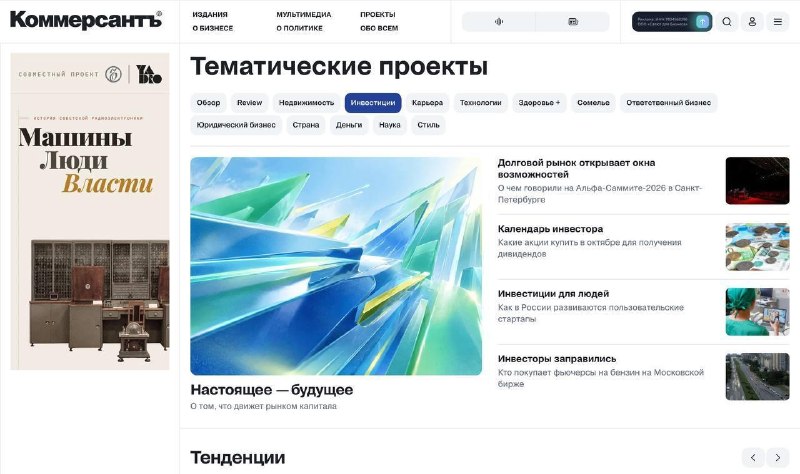
Task: Open the hamburger menu icon
Action: [x=778, y=21]
